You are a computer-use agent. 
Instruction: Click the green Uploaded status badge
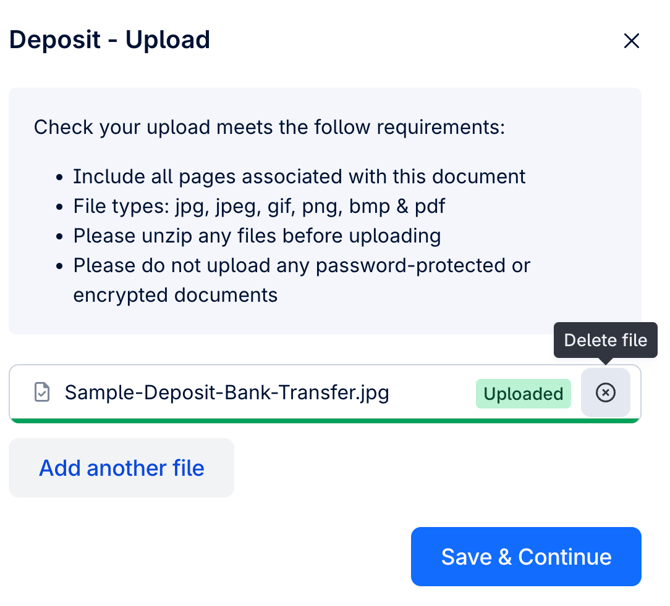[x=523, y=394]
